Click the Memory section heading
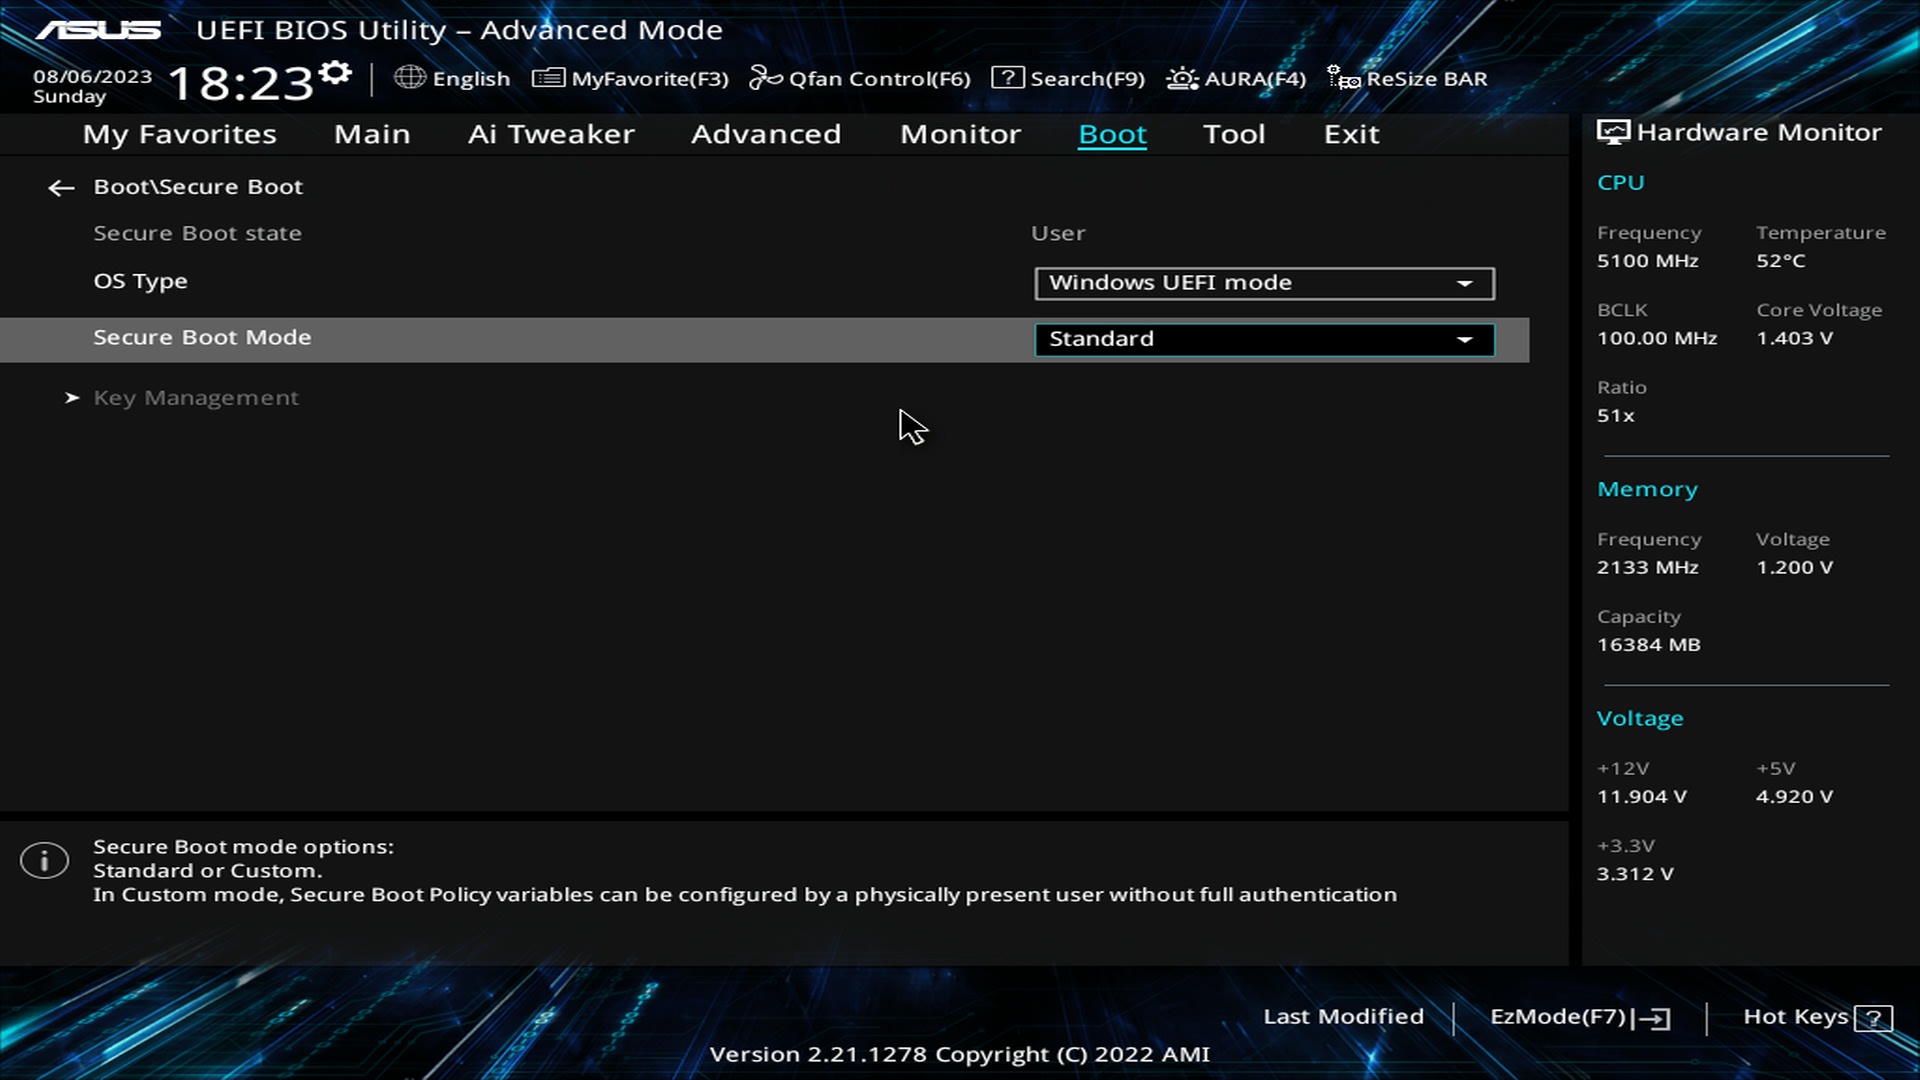 (1647, 490)
